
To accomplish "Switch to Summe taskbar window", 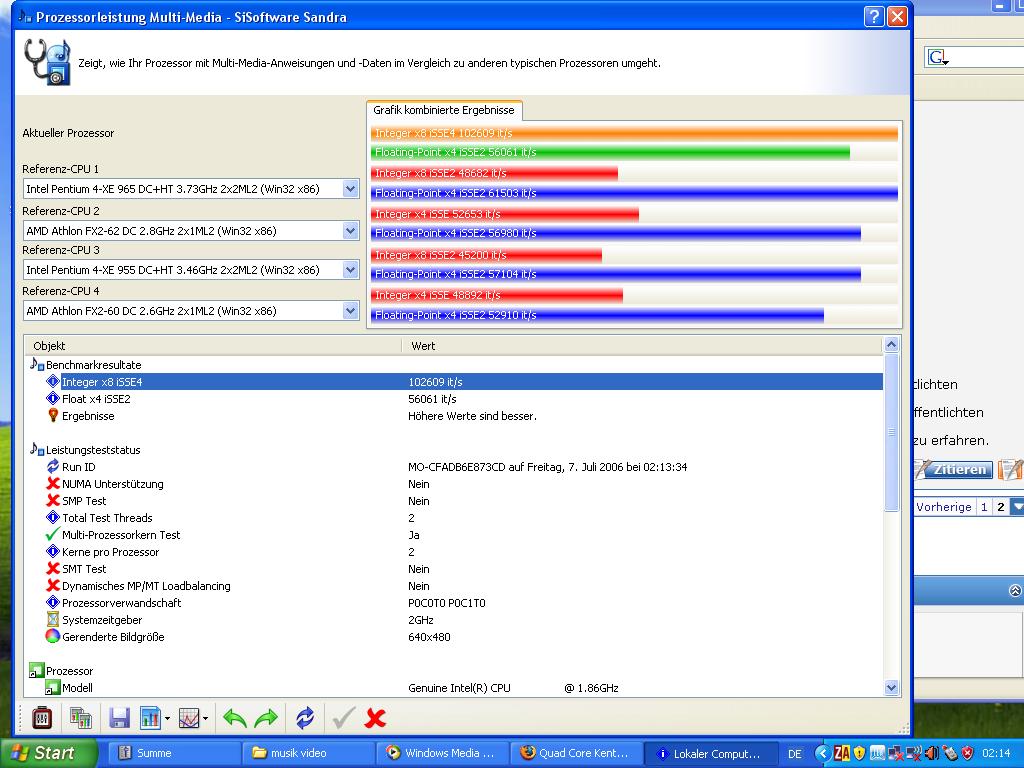I will click(x=173, y=753).
